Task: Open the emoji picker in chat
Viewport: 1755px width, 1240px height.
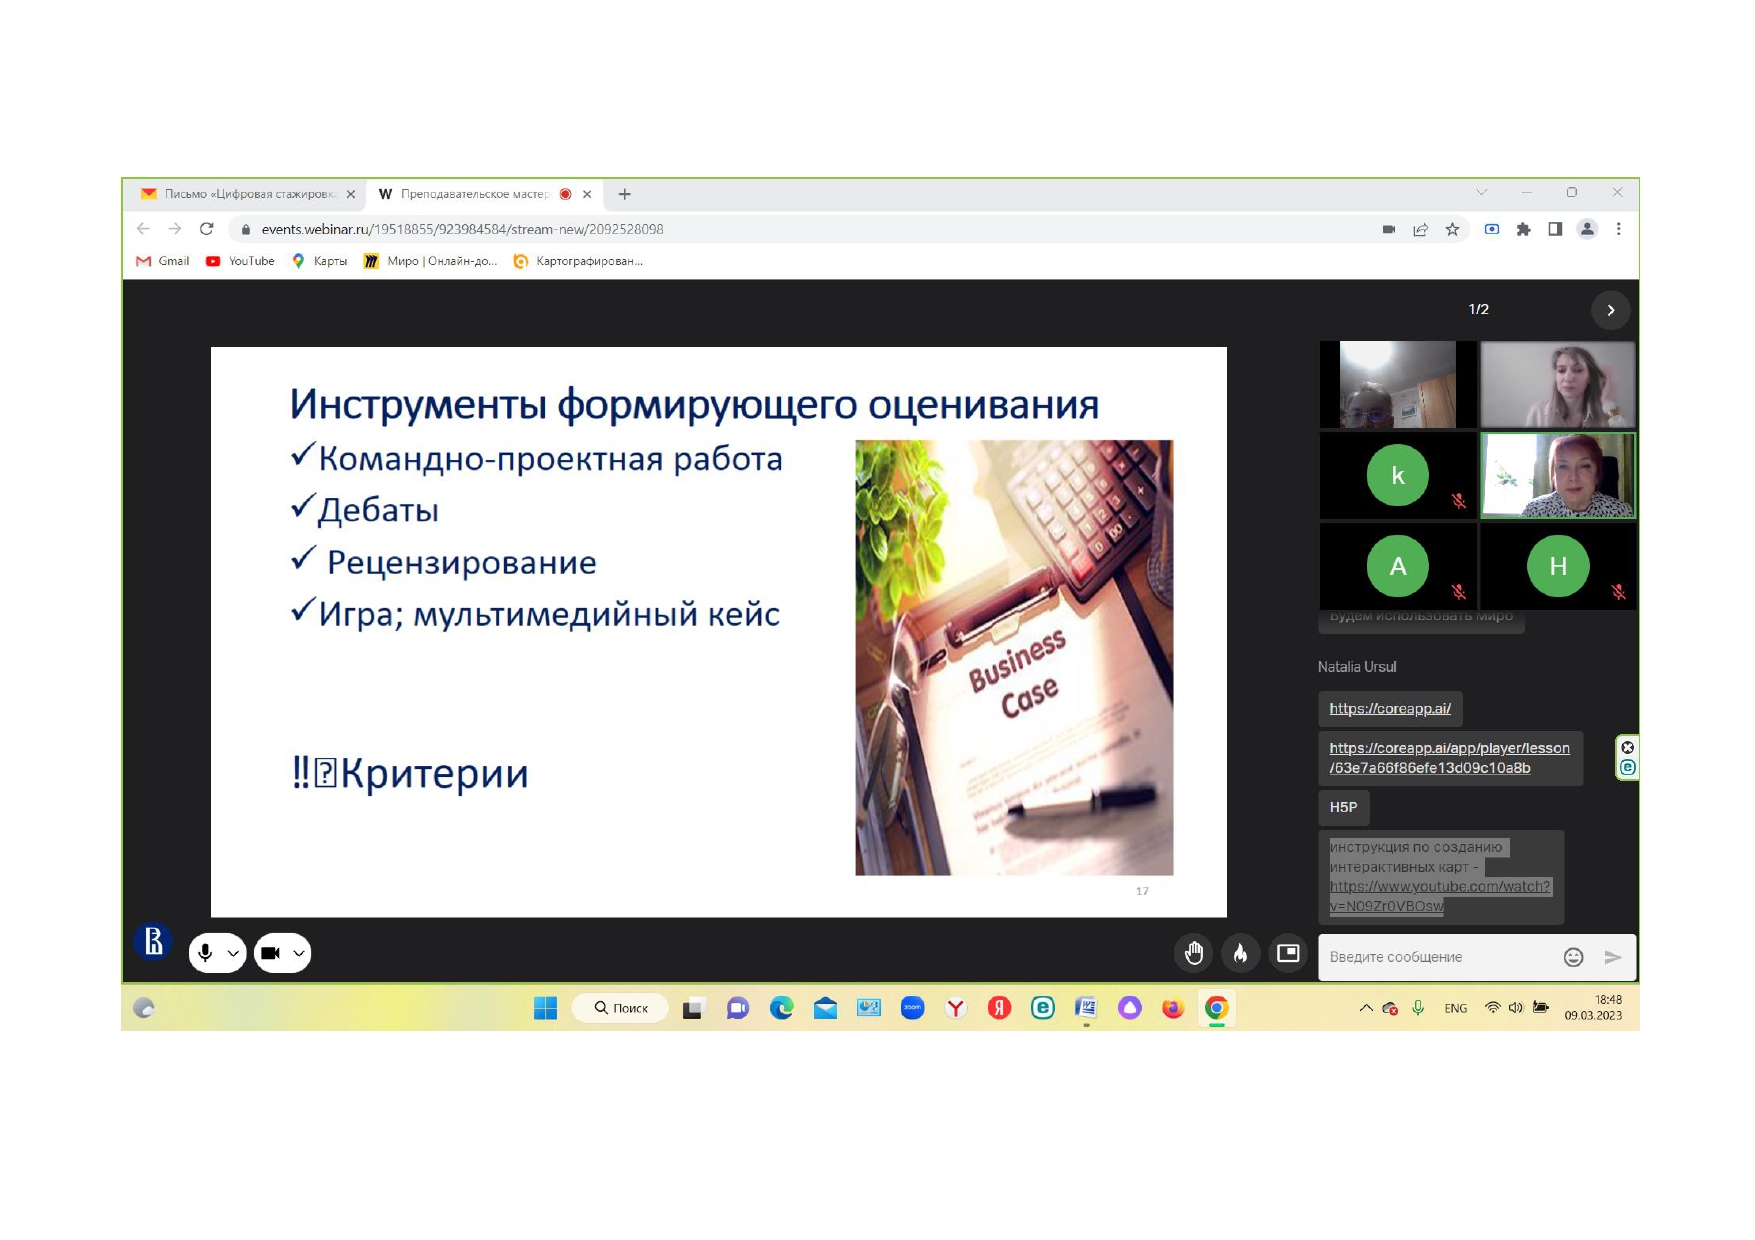Action: pos(1573,957)
